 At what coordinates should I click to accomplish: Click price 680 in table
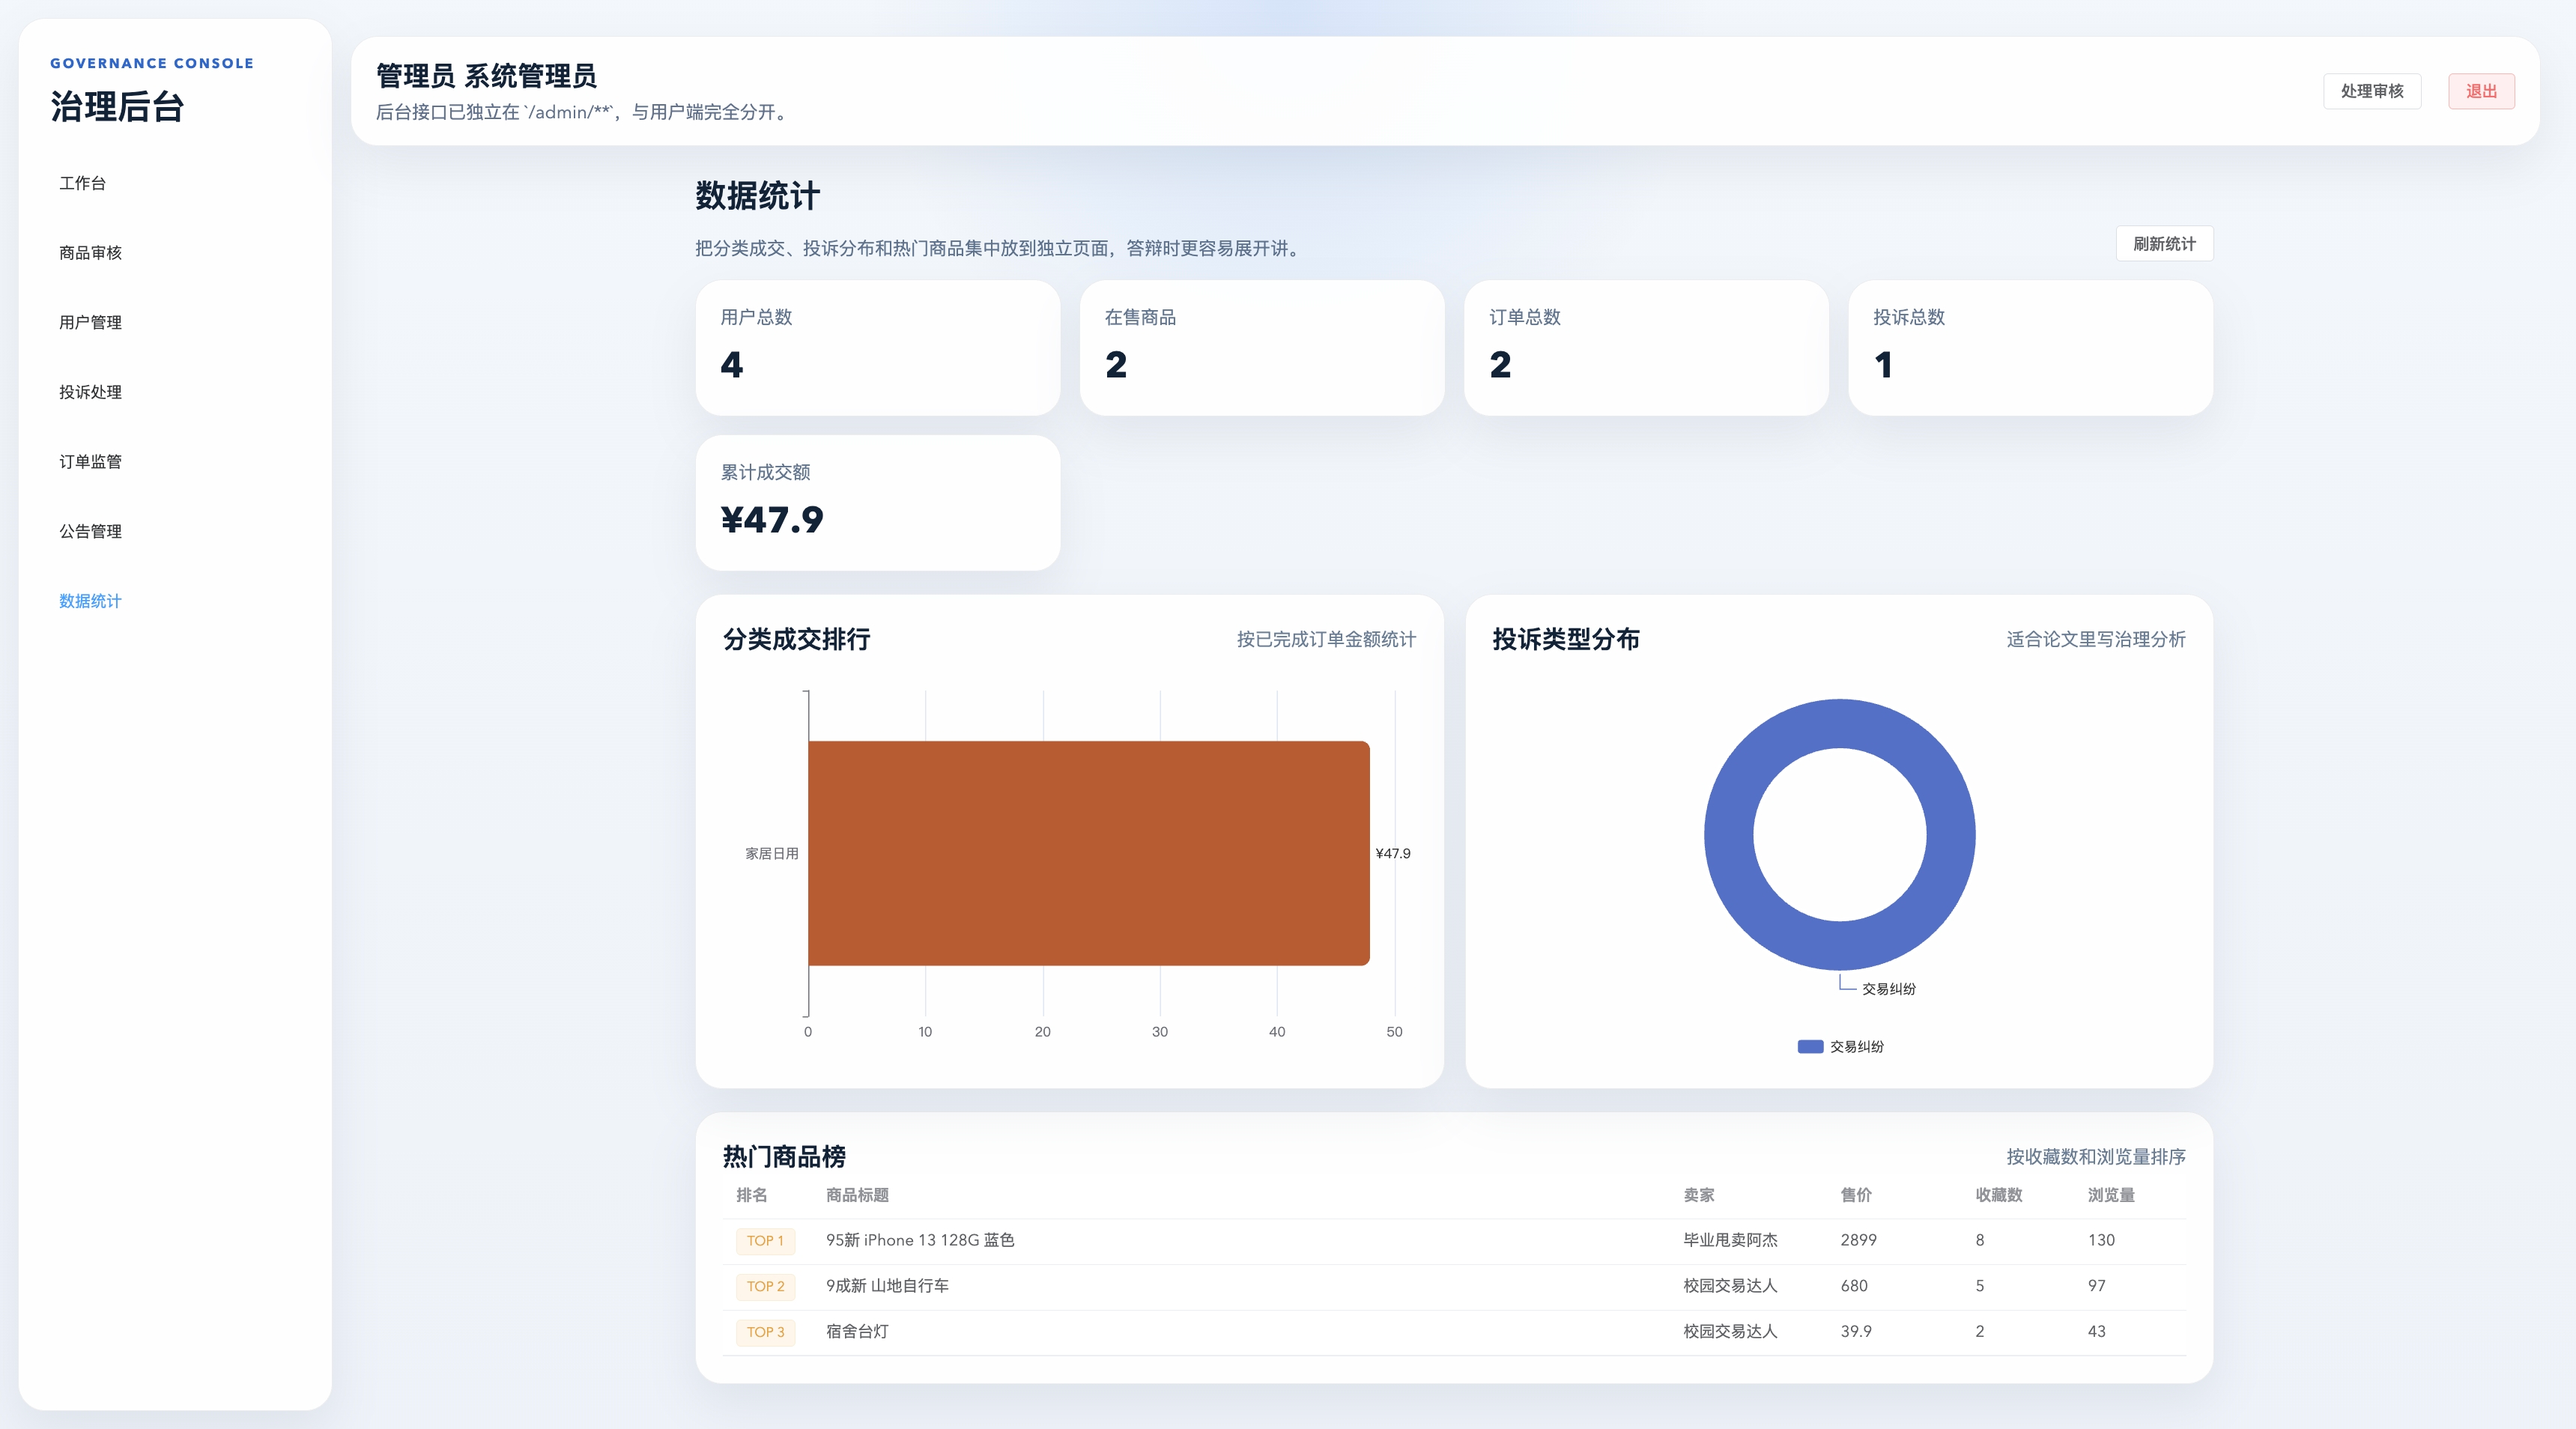click(x=1854, y=1286)
